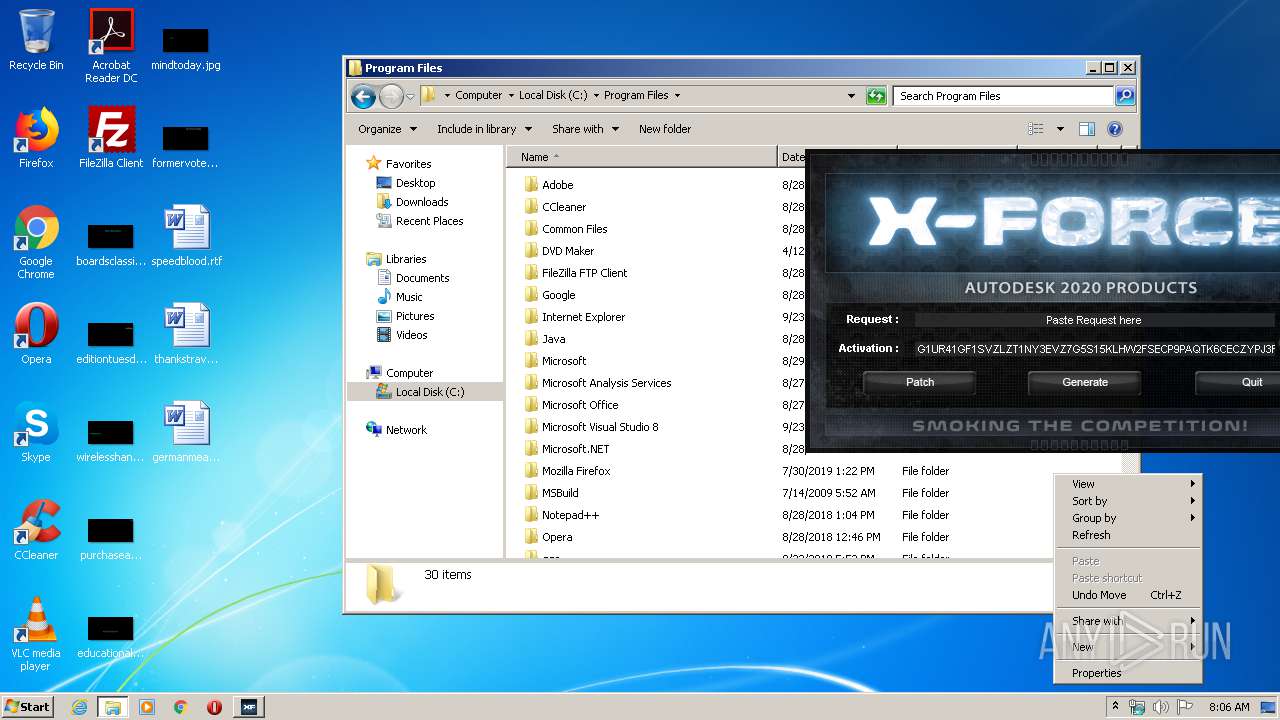Switch to Chrome on the taskbar
Image resolution: width=1280 pixels, height=720 pixels.
[x=181, y=707]
